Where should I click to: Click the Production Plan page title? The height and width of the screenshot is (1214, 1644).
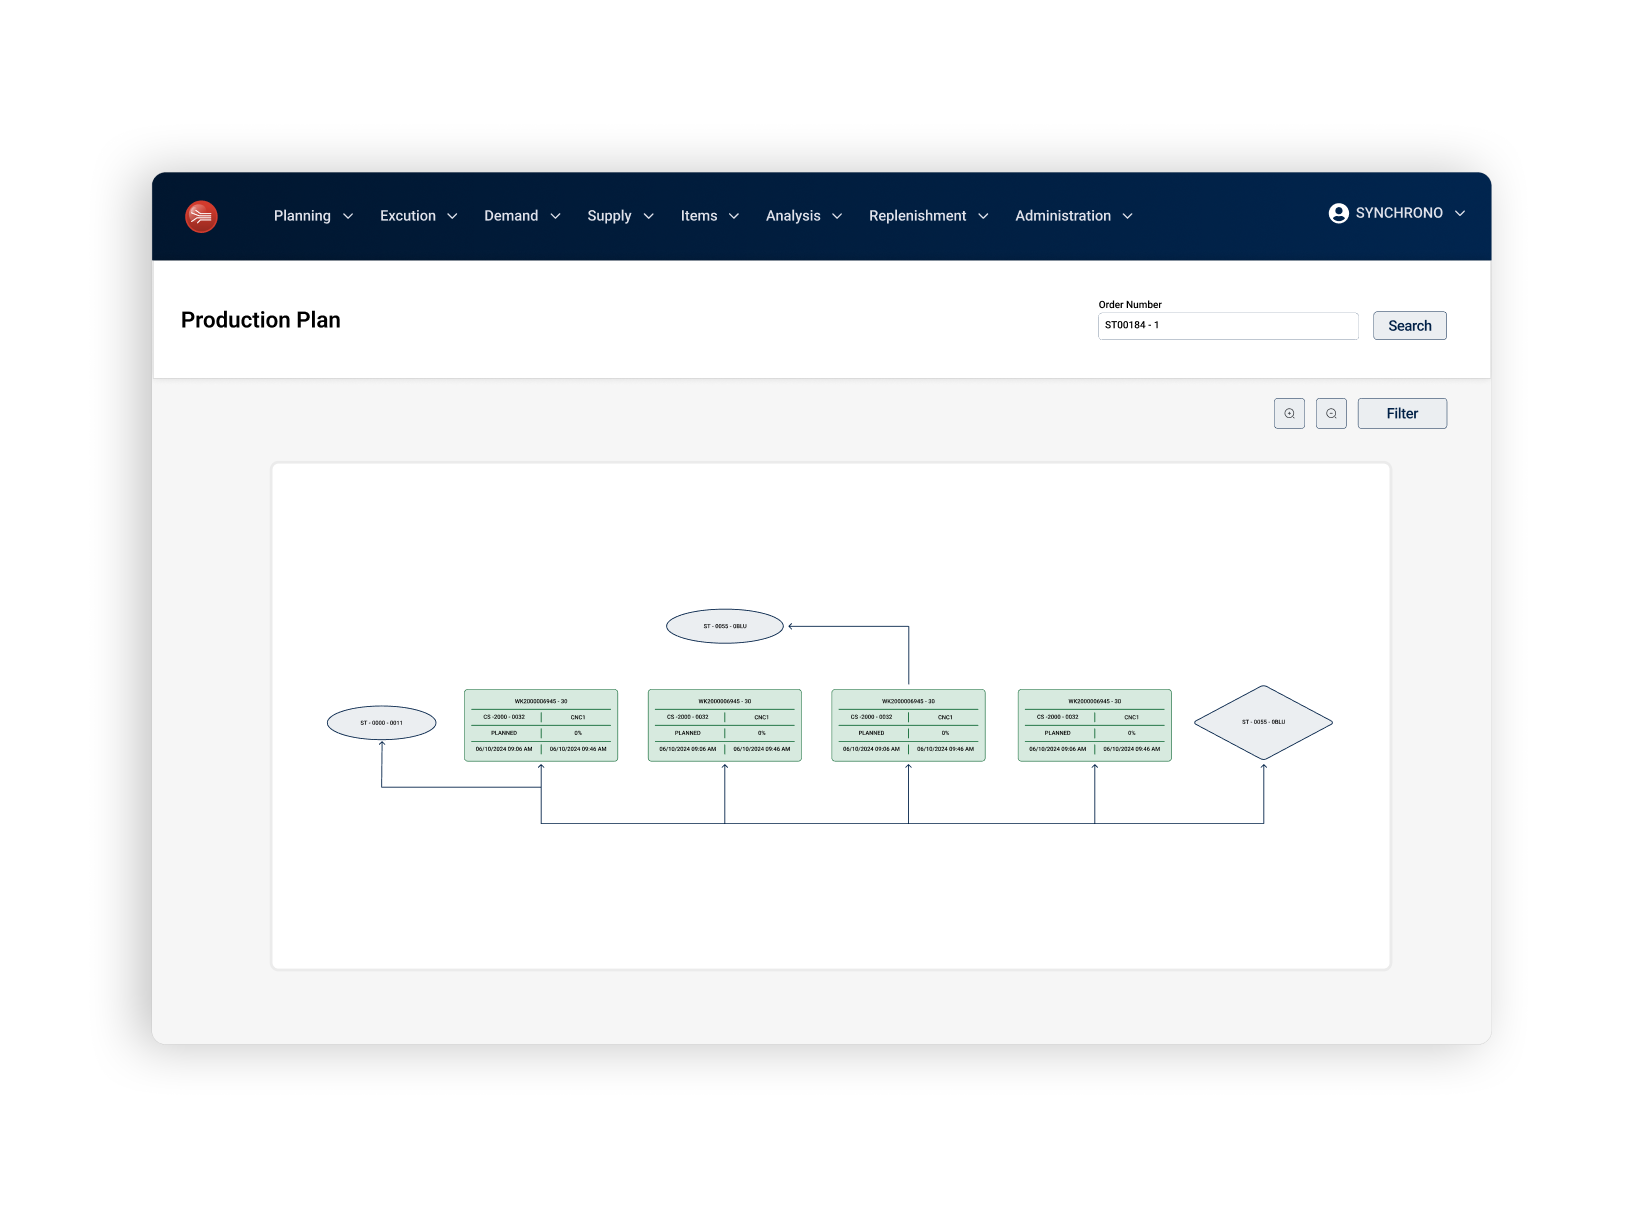pyautogui.click(x=261, y=320)
